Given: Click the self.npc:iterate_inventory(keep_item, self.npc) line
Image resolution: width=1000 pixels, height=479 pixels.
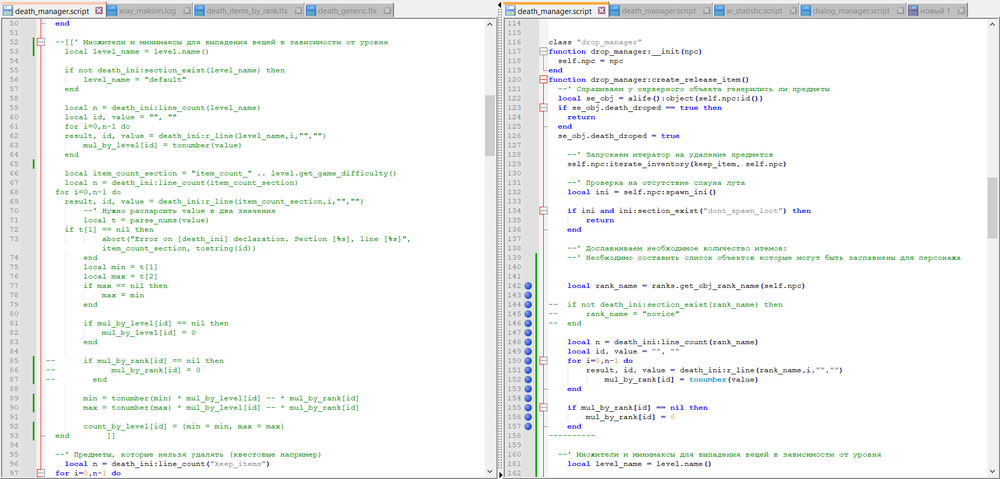Looking at the screenshot, I should (x=676, y=164).
